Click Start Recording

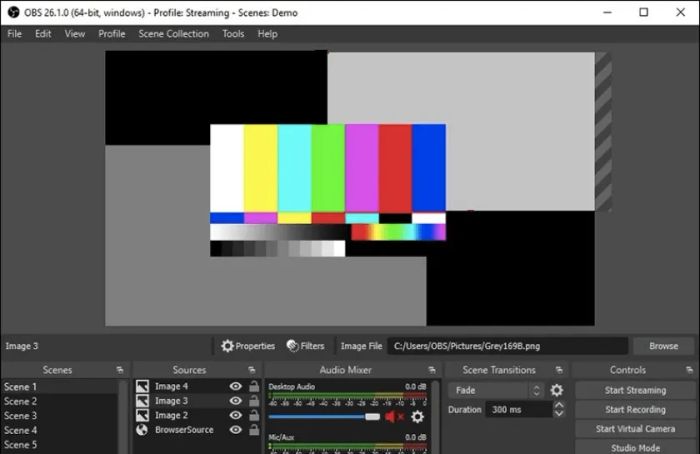tap(635, 409)
